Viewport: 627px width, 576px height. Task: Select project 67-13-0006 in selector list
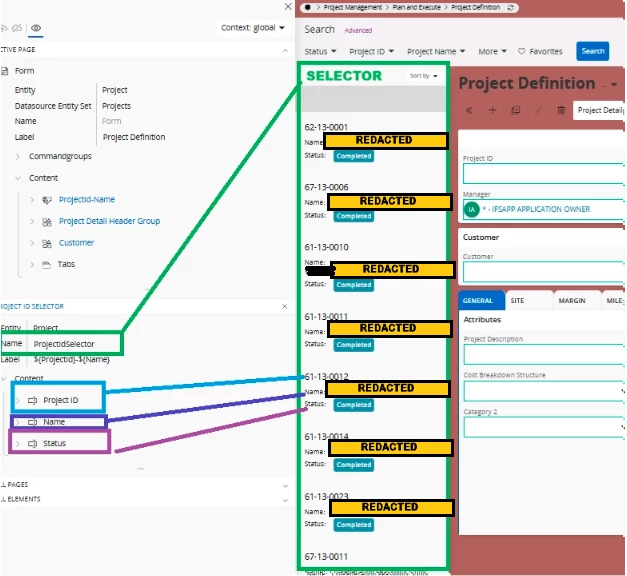[326, 187]
